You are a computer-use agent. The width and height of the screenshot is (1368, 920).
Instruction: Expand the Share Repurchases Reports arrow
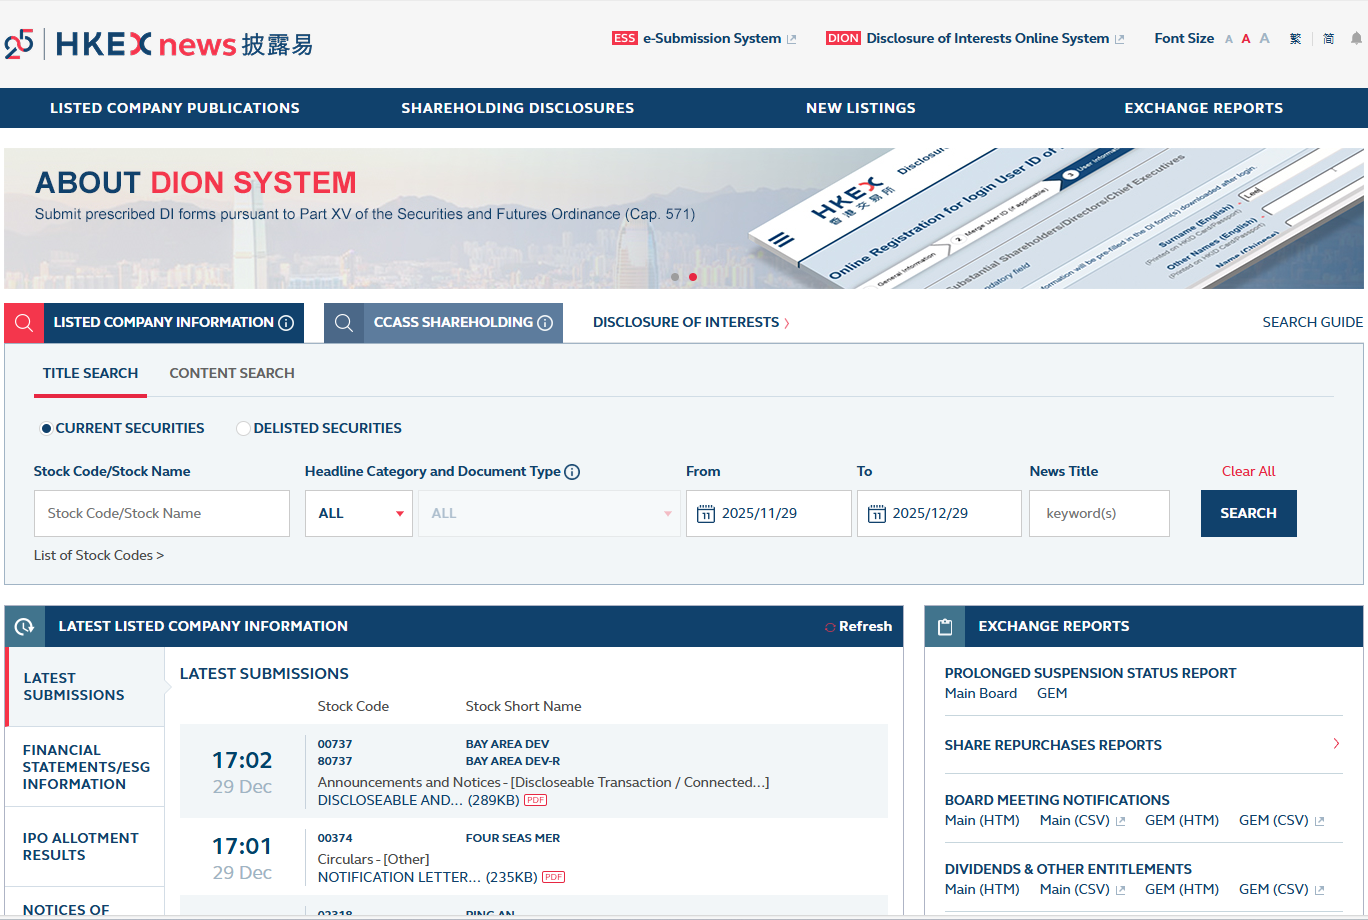[x=1336, y=744]
